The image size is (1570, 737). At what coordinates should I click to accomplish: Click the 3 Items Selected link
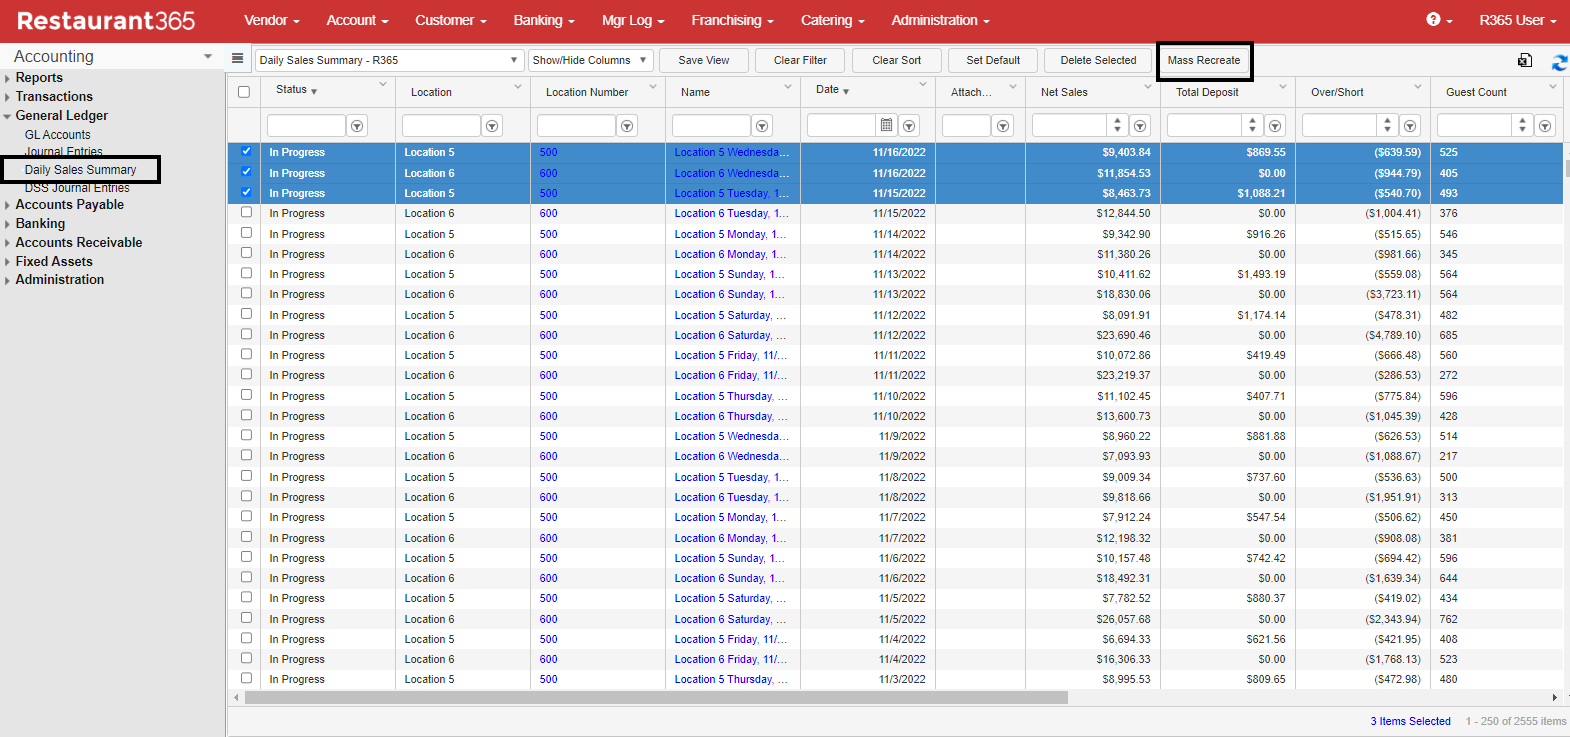coord(1410,721)
